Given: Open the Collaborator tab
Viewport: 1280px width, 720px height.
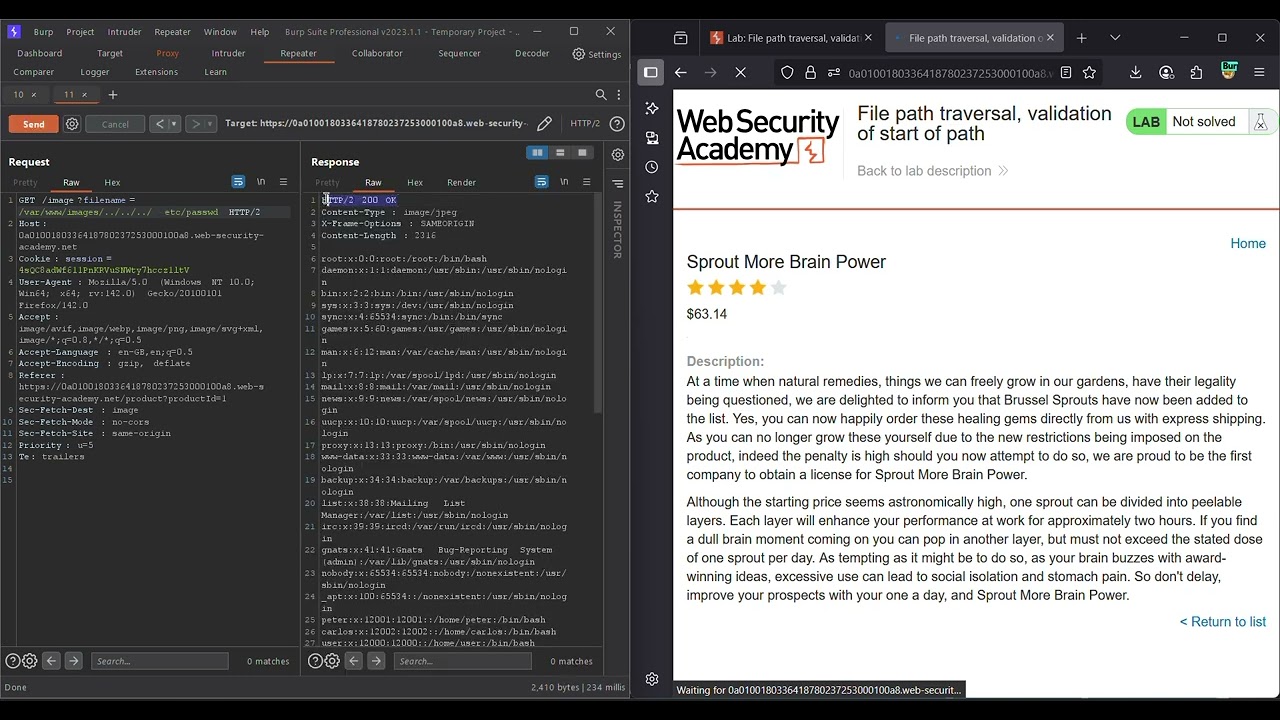Looking at the screenshot, I should [377, 53].
